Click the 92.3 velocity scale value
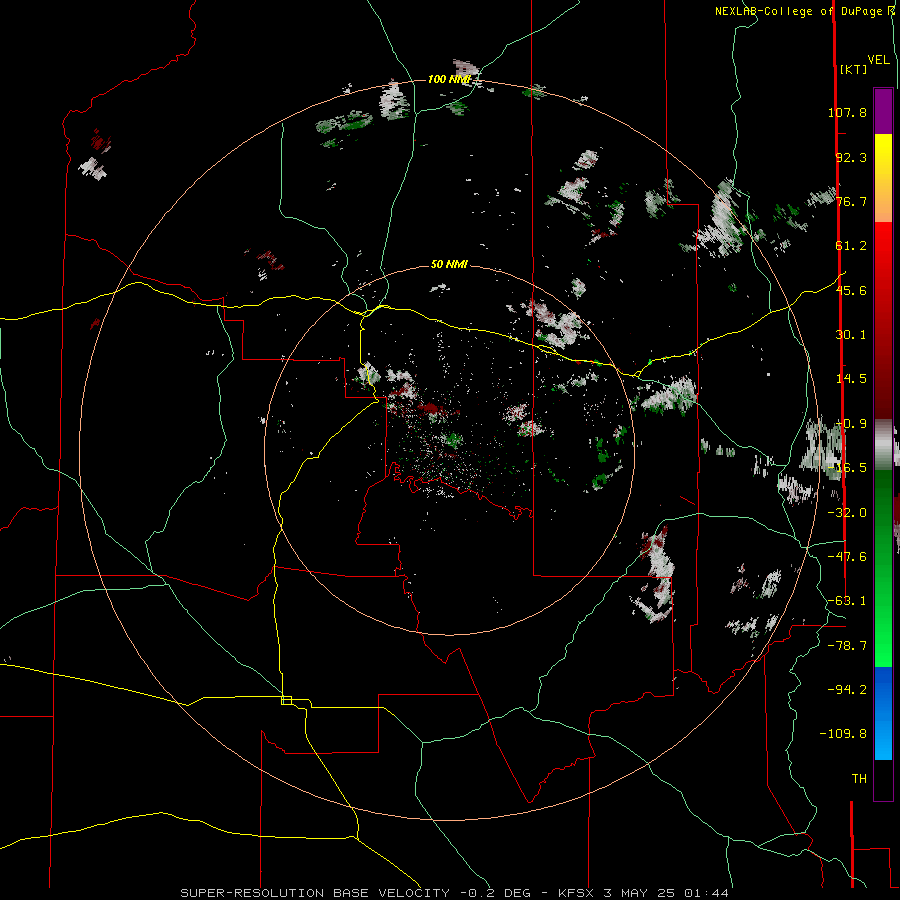Screen dimensions: 900x900 (x=851, y=157)
